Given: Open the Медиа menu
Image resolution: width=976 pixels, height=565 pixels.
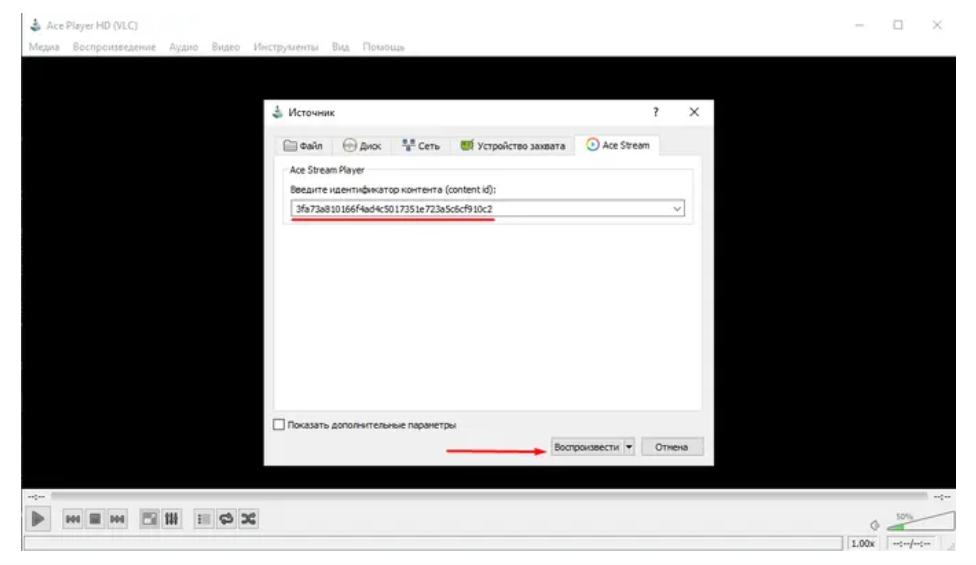Looking at the screenshot, I should point(44,47).
